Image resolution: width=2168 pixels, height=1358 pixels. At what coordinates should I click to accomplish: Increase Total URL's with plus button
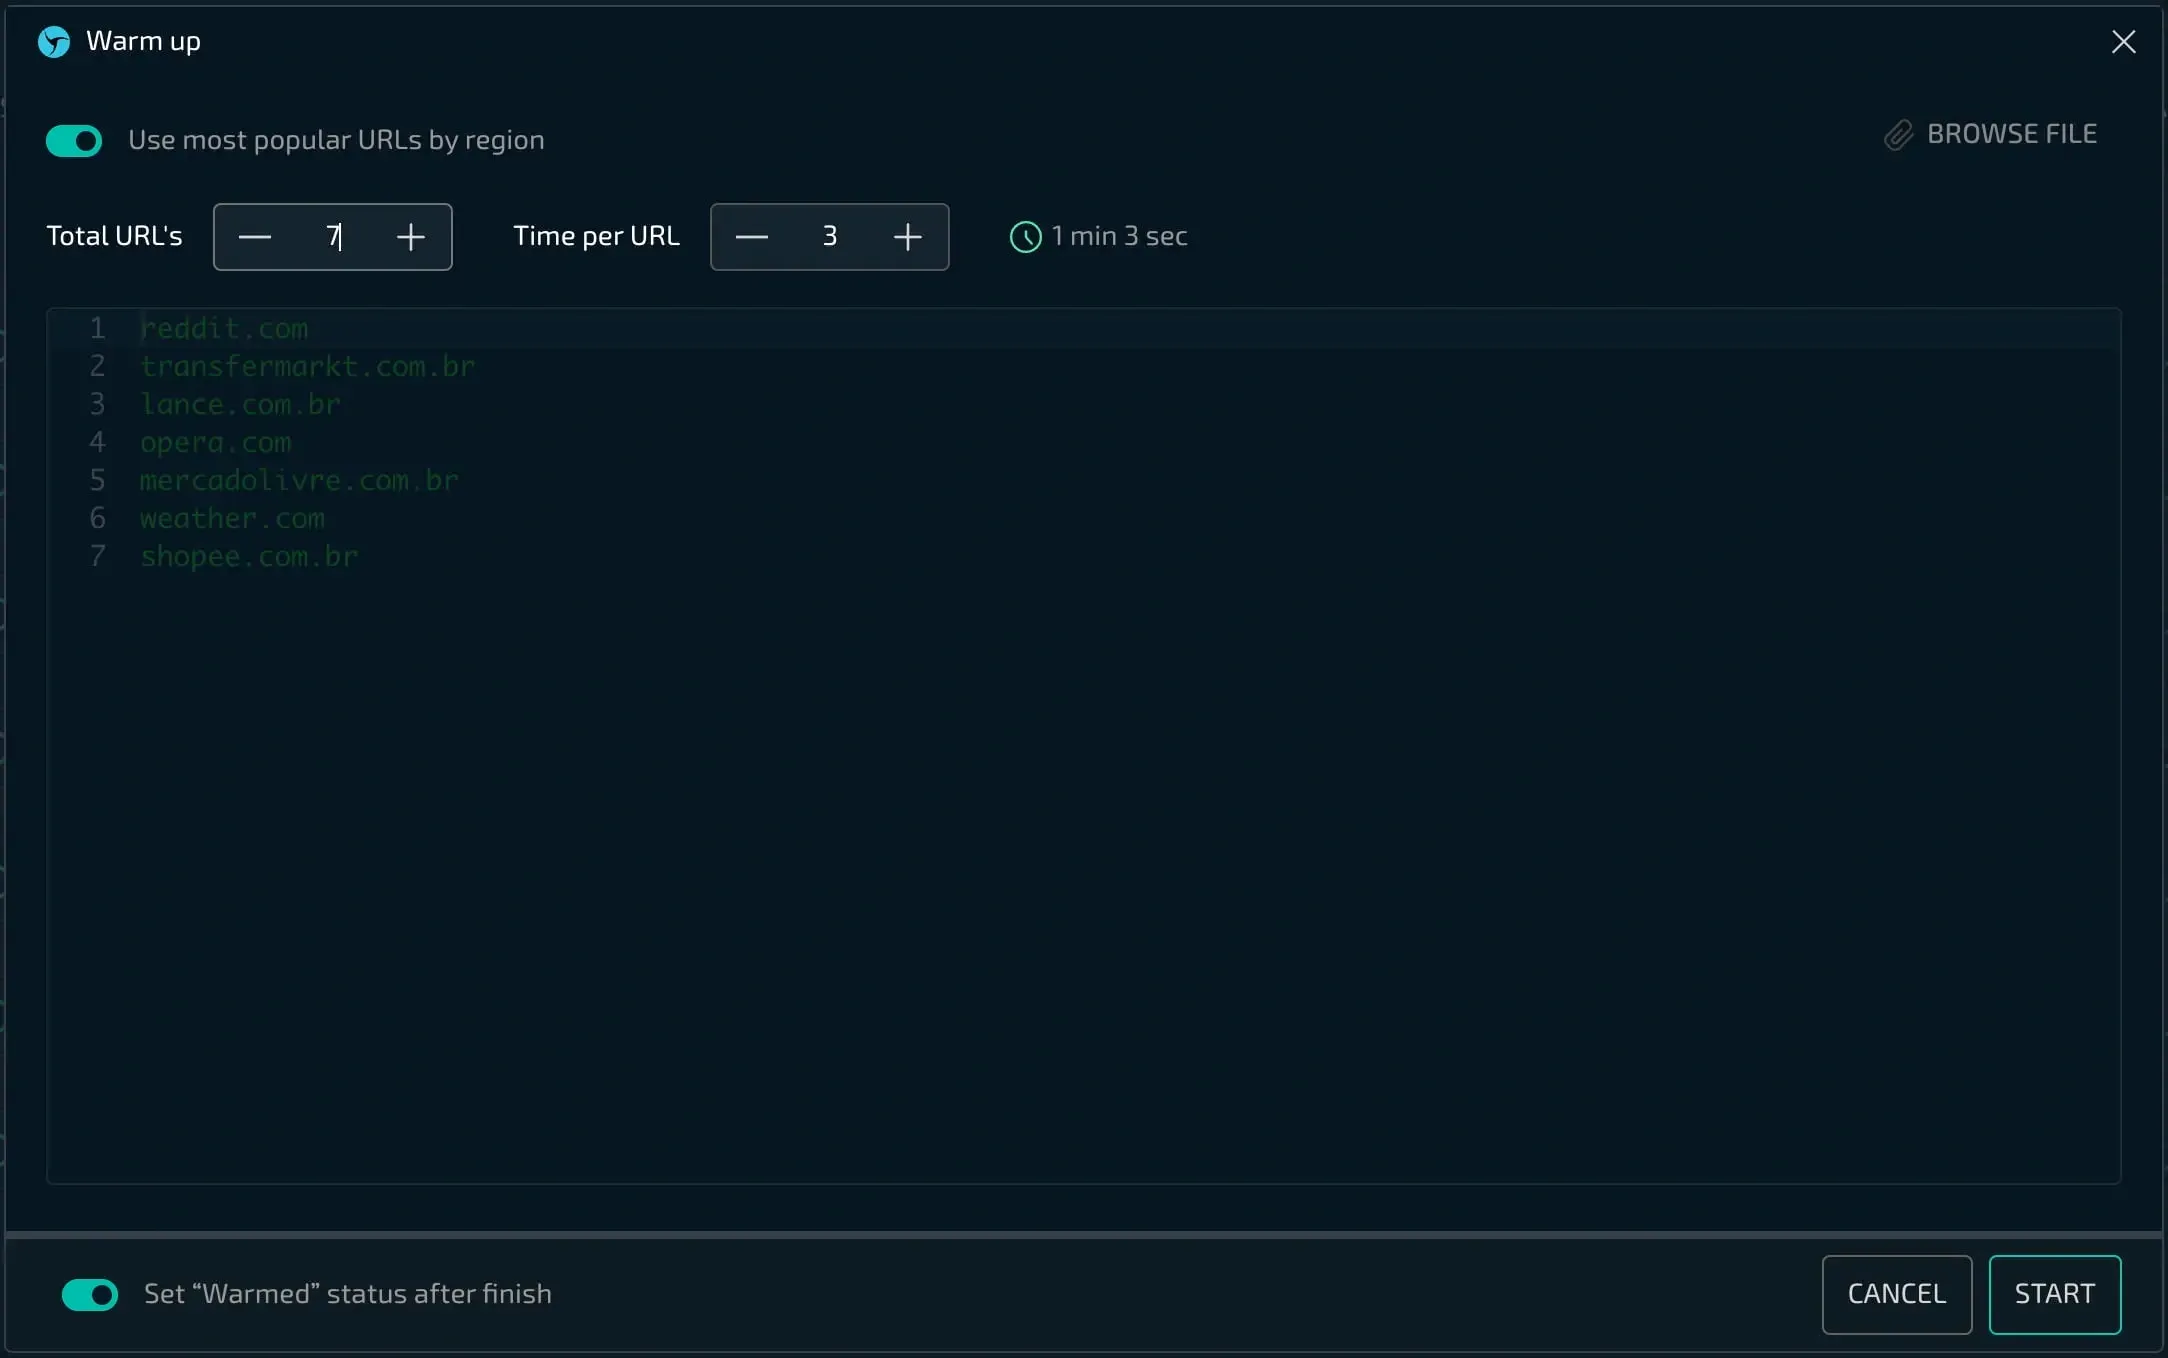click(x=411, y=237)
